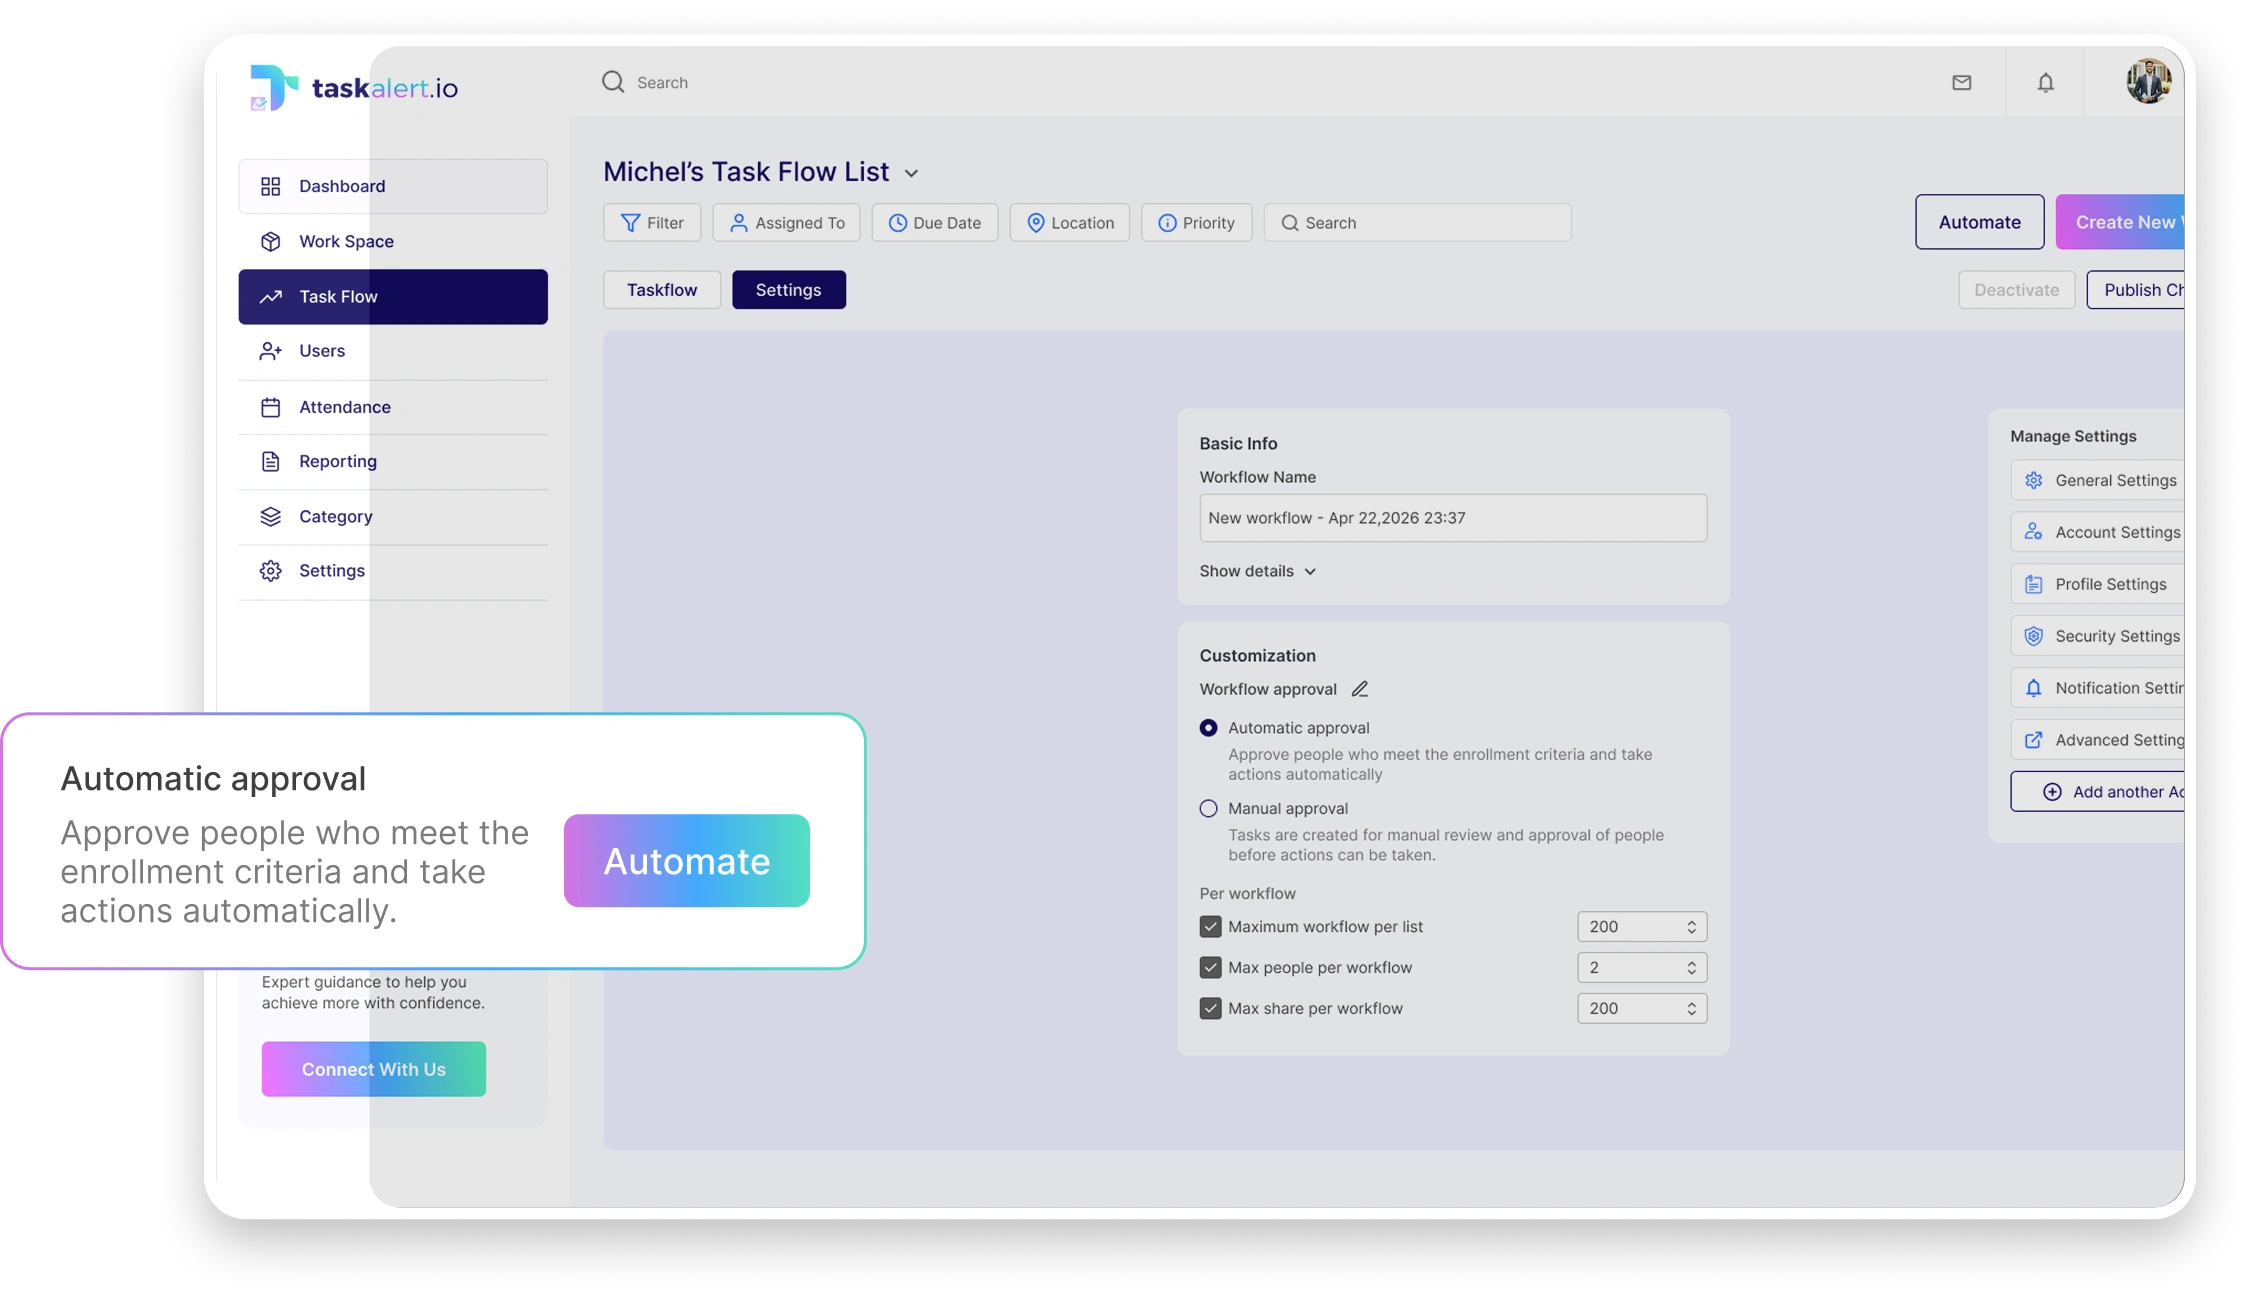The width and height of the screenshot is (2252, 1296).
Task: Open notifications bell in header
Action: tap(2046, 83)
